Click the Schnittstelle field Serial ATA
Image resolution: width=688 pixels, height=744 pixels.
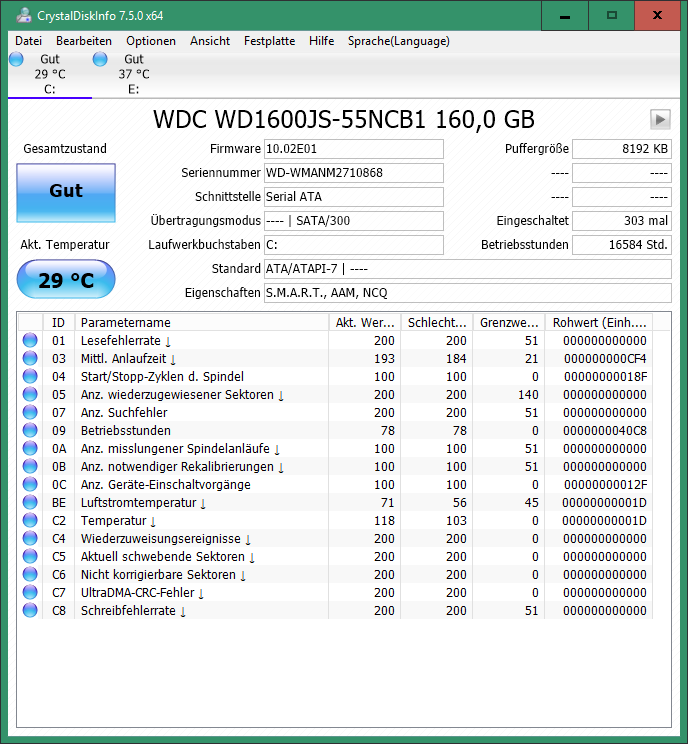tap(353, 197)
